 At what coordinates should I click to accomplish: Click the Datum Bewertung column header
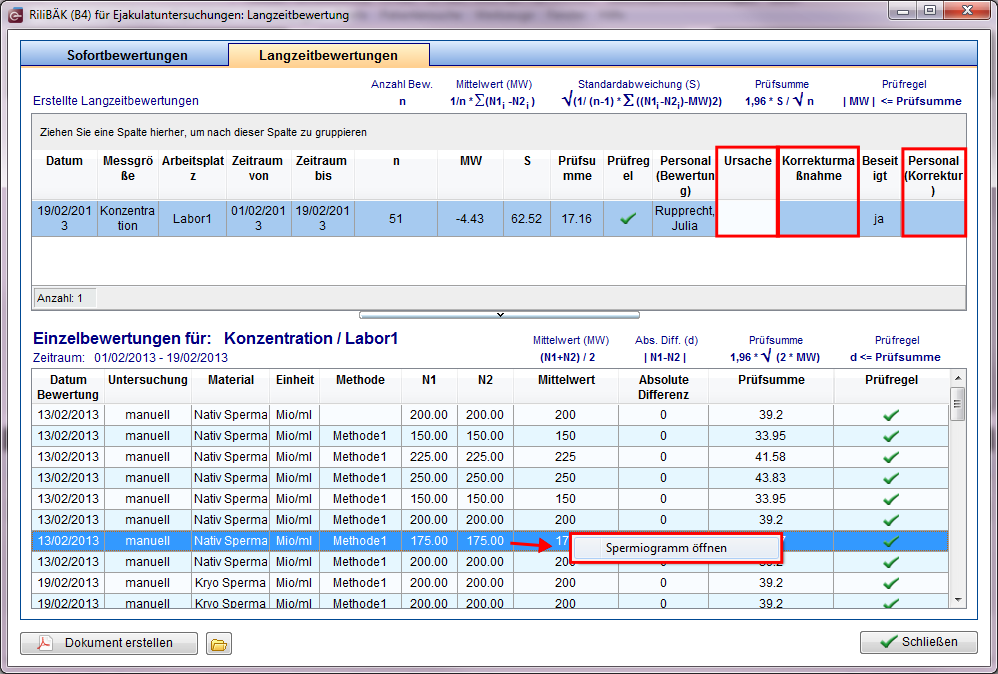68,387
